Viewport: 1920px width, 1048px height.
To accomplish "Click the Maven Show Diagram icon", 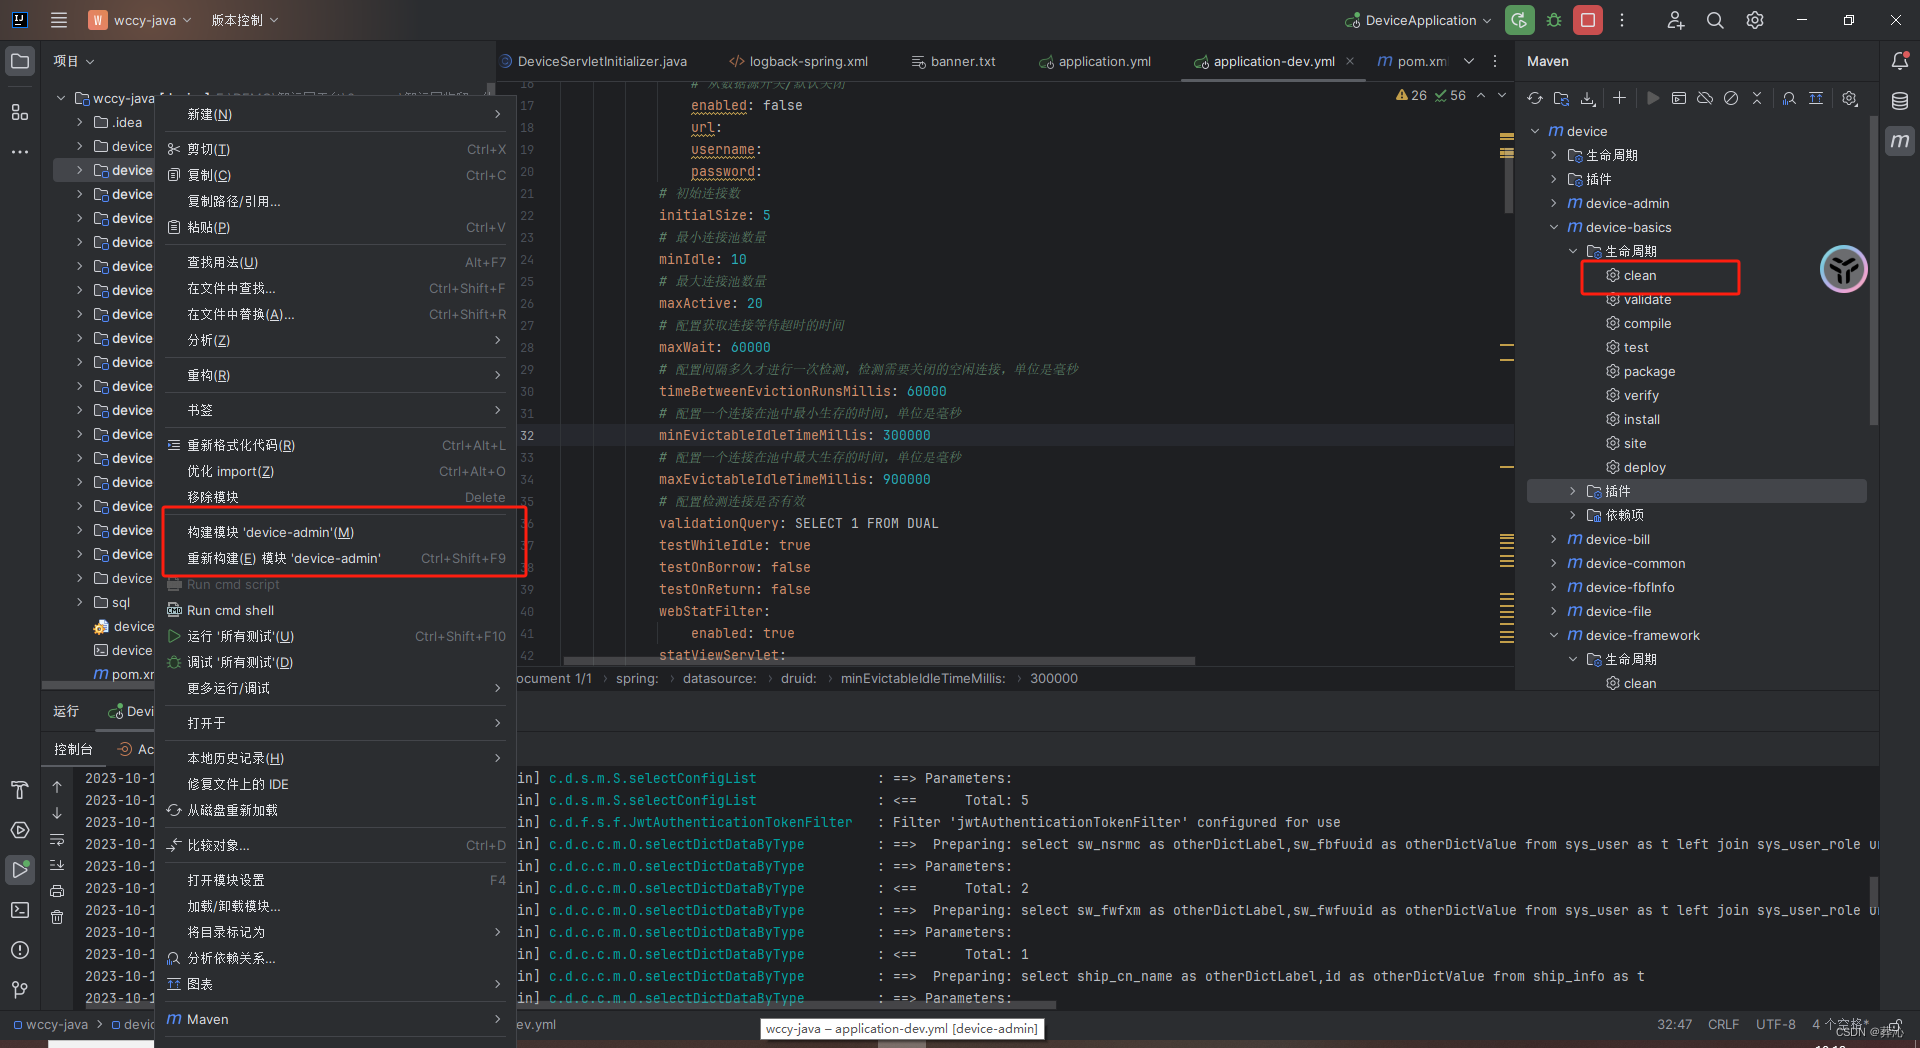I will click(x=1816, y=98).
